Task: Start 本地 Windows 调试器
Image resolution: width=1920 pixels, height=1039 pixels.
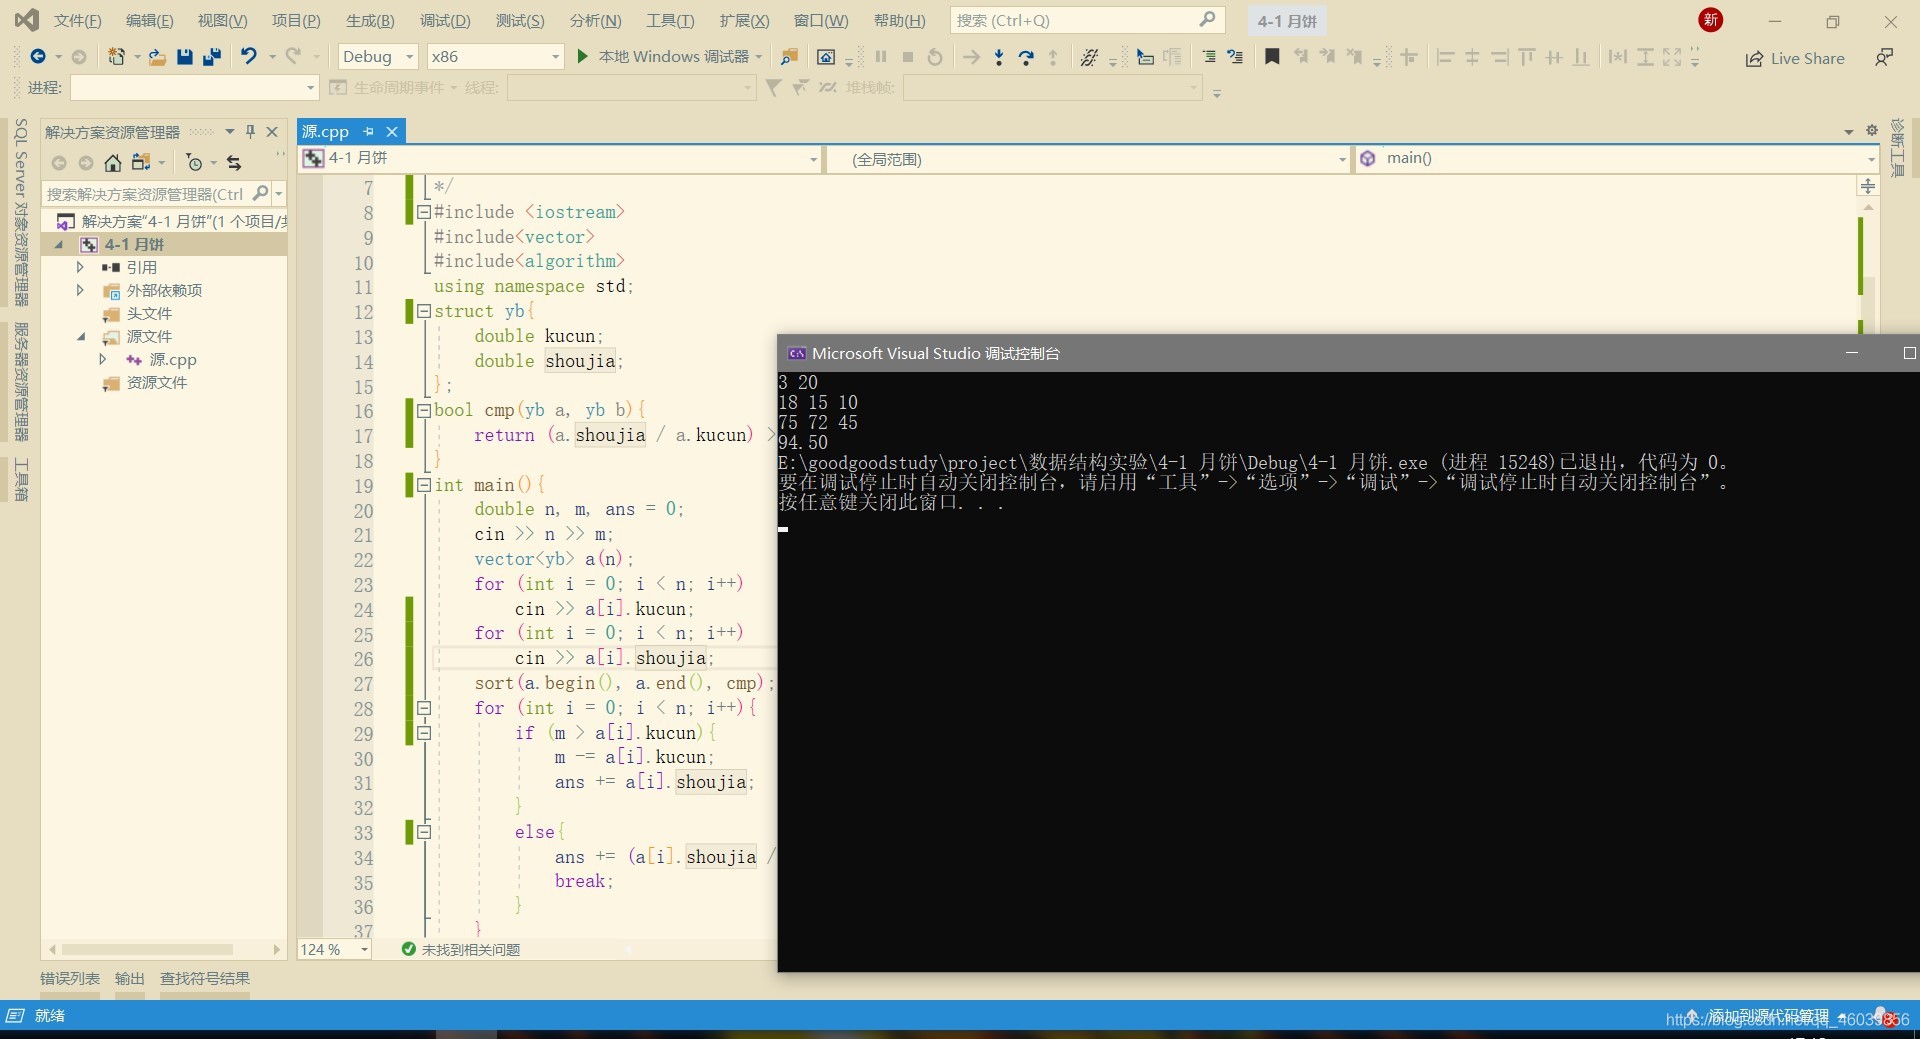Action: coord(664,57)
